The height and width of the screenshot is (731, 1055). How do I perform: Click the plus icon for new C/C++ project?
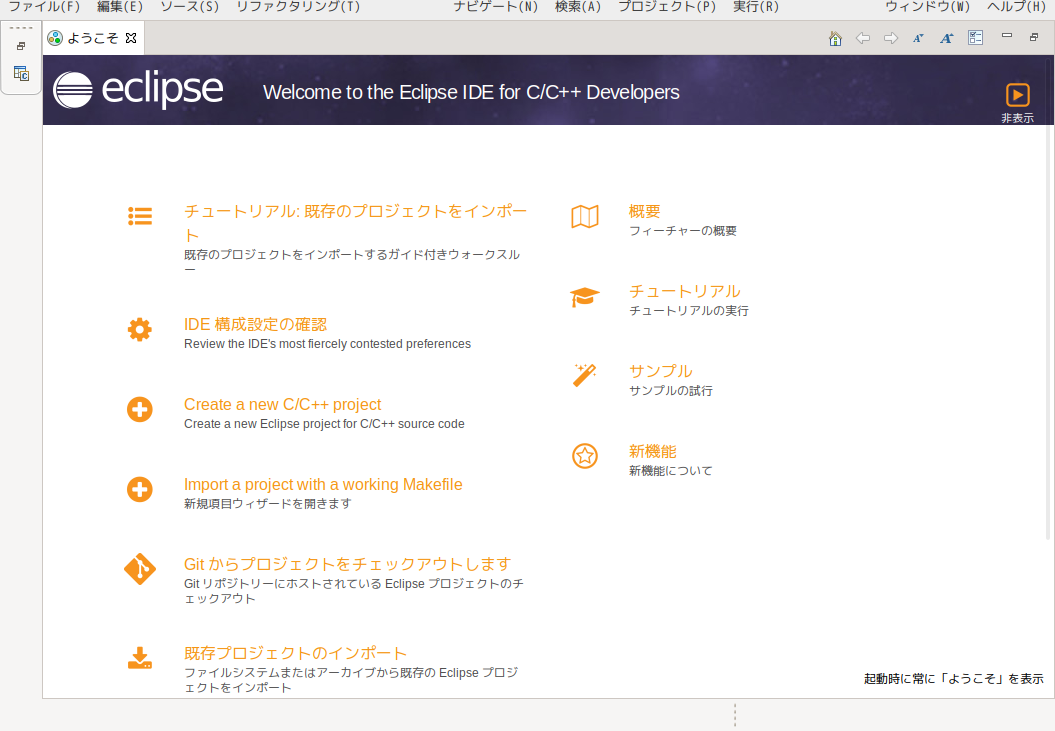(140, 409)
